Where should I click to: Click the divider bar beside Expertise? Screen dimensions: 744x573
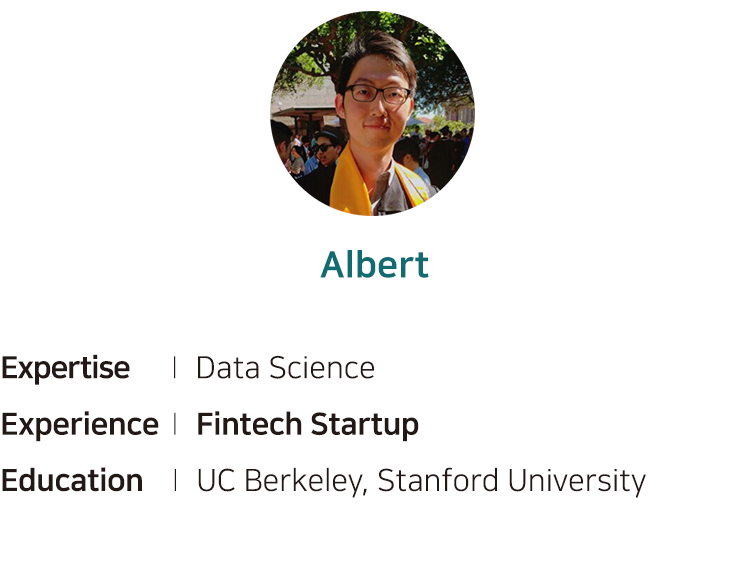(x=175, y=368)
